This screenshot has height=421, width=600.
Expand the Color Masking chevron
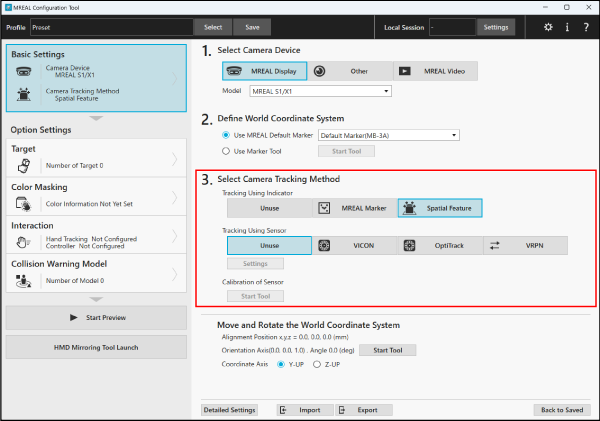click(174, 197)
